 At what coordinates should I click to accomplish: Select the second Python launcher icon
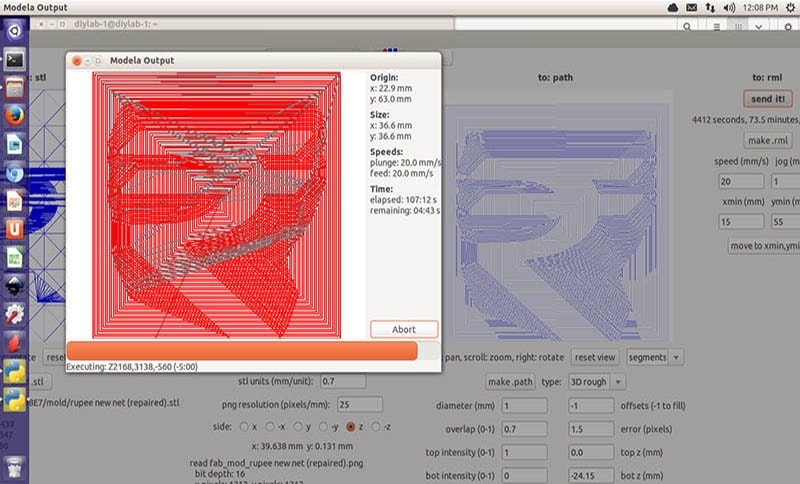[14, 400]
